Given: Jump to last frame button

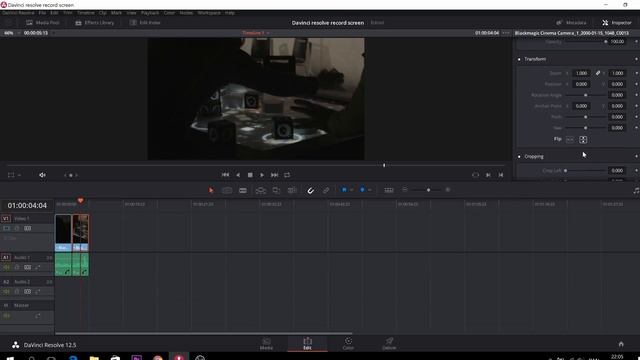Looking at the screenshot, I should click(x=275, y=175).
